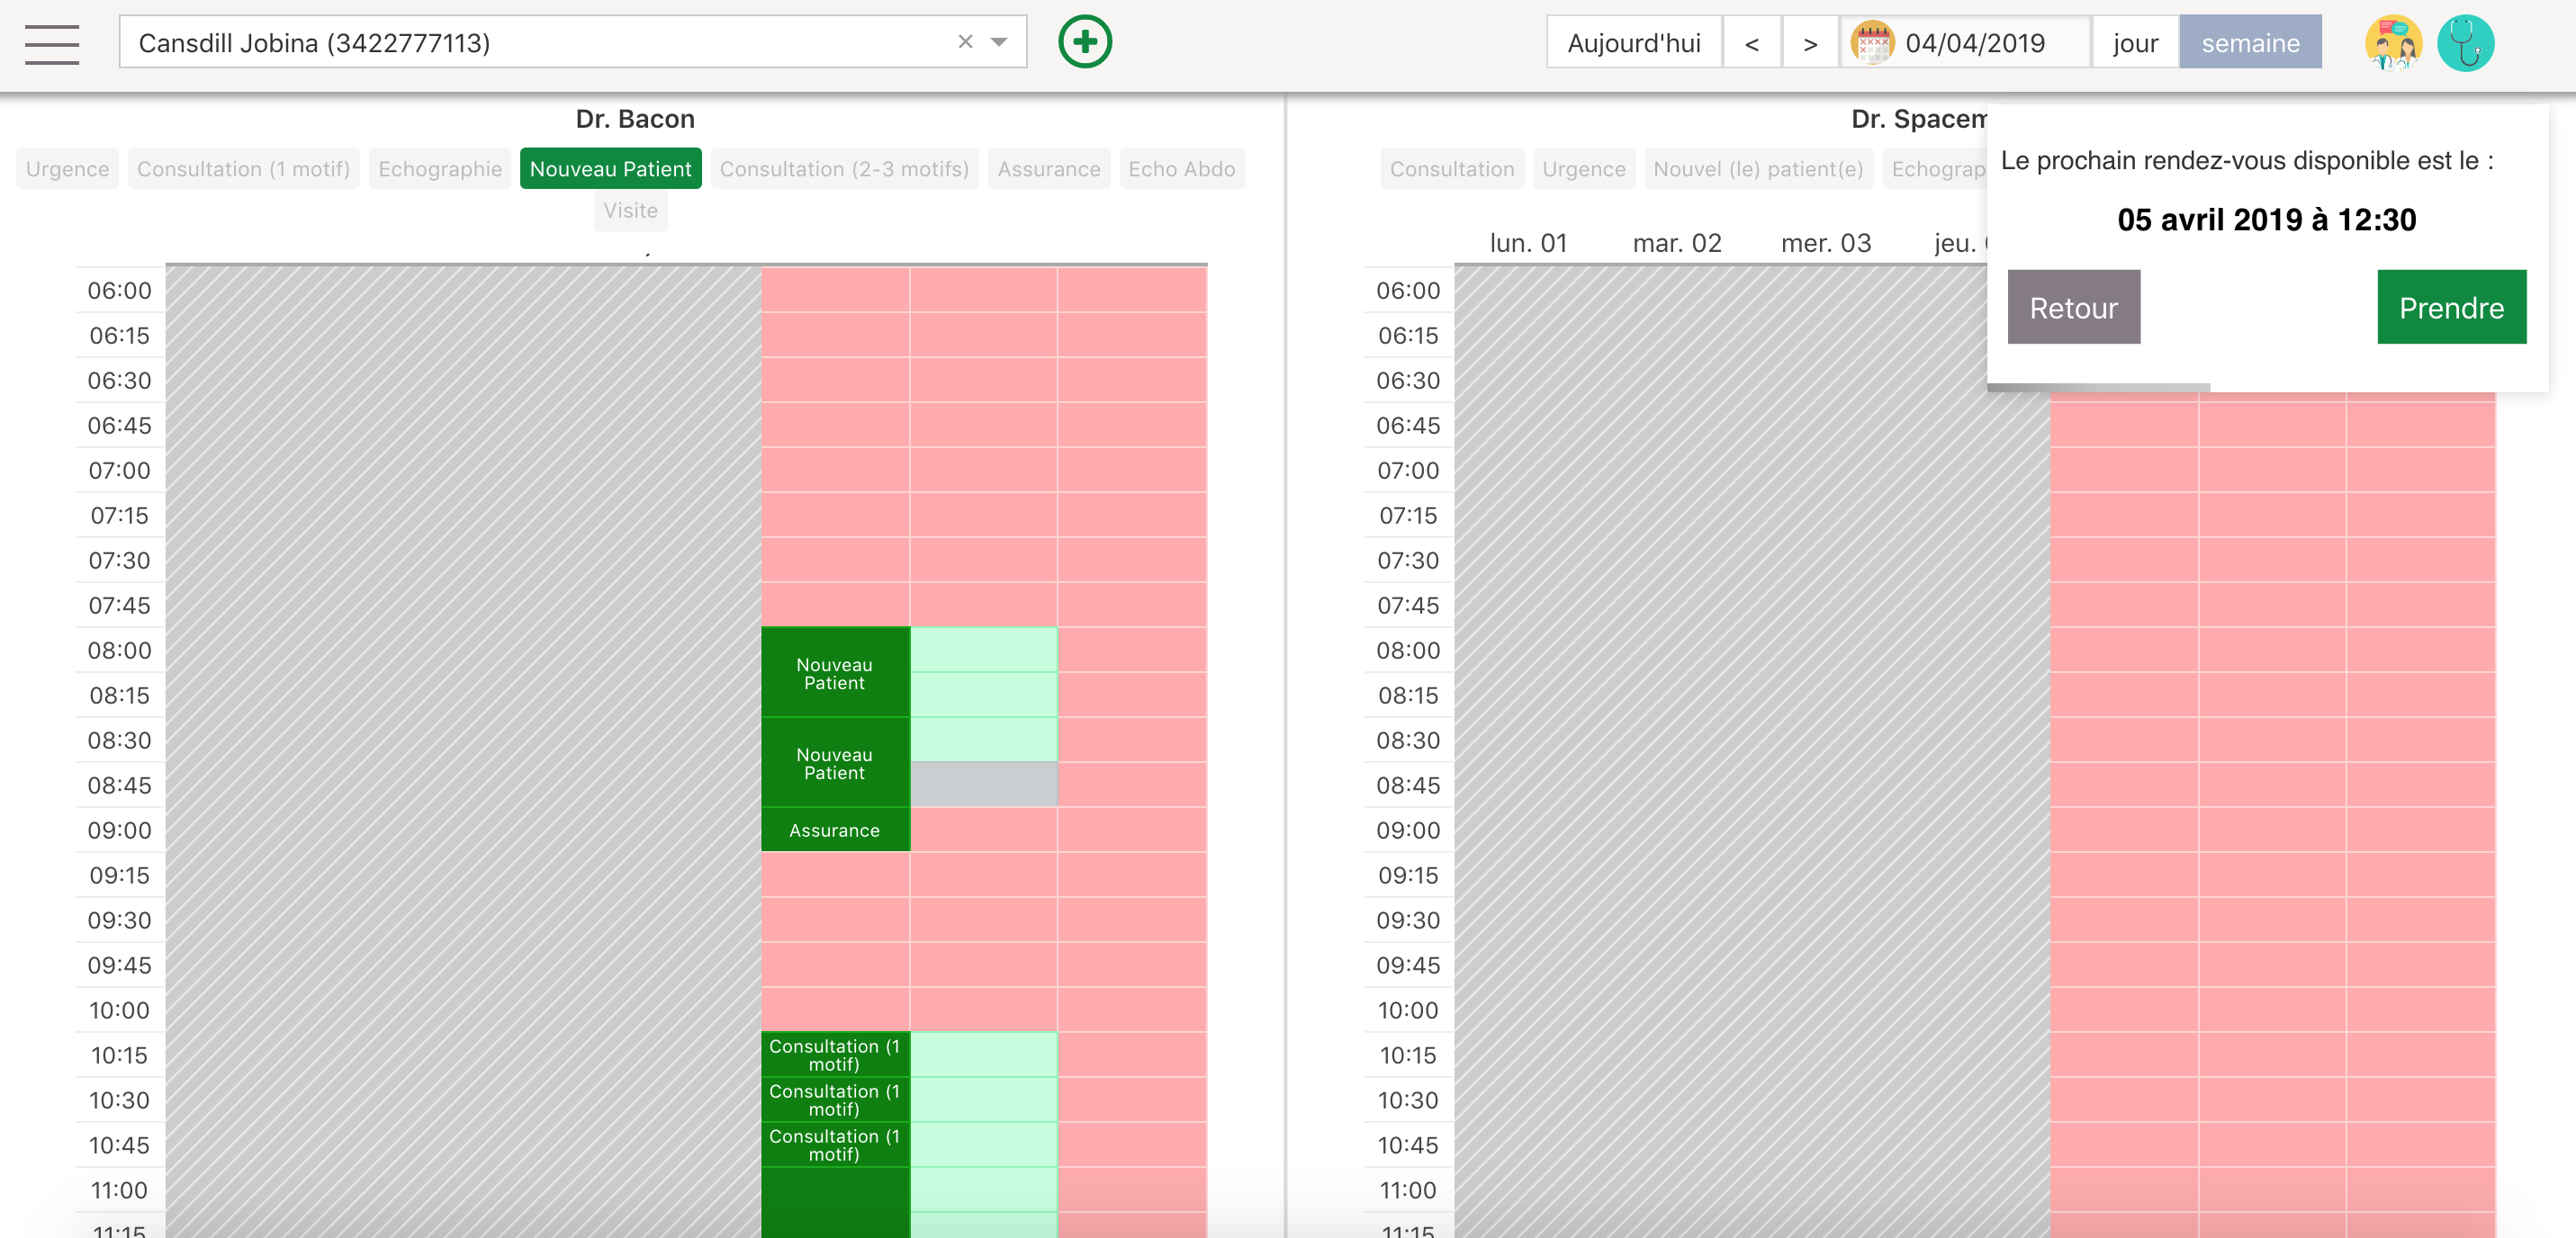The height and width of the screenshot is (1238, 2576).
Task: Open the 08:30 Nouveau Patient slot
Action: (835, 762)
